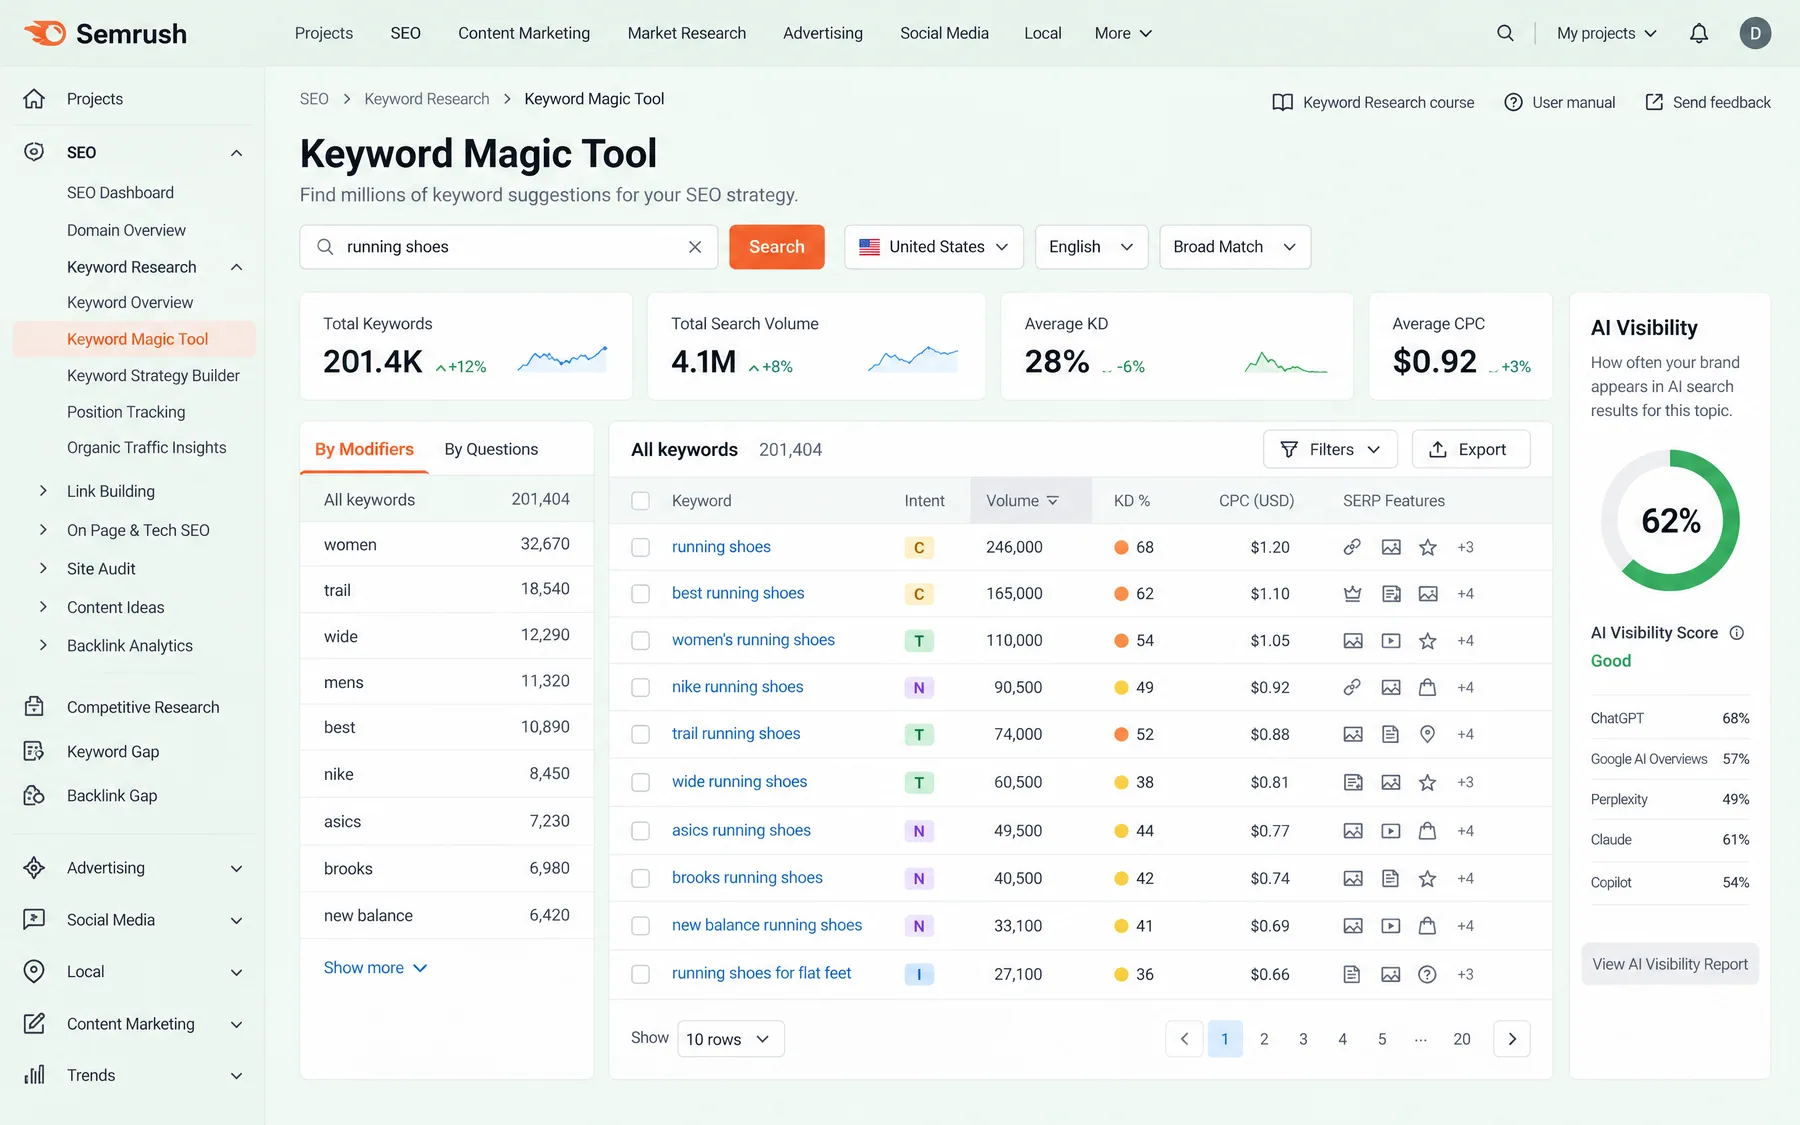Click image icon for brooks running shoes row
Viewport: 1800px width, 1125px height.
tap(1352, 878)
